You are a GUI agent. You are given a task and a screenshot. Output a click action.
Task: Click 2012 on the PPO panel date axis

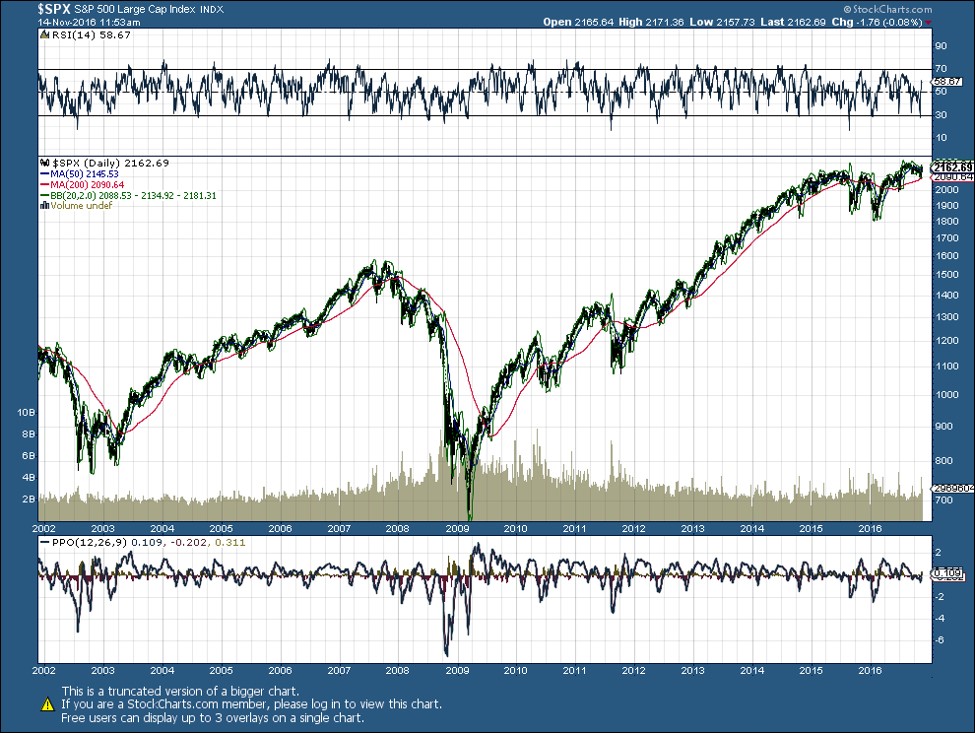634,671
